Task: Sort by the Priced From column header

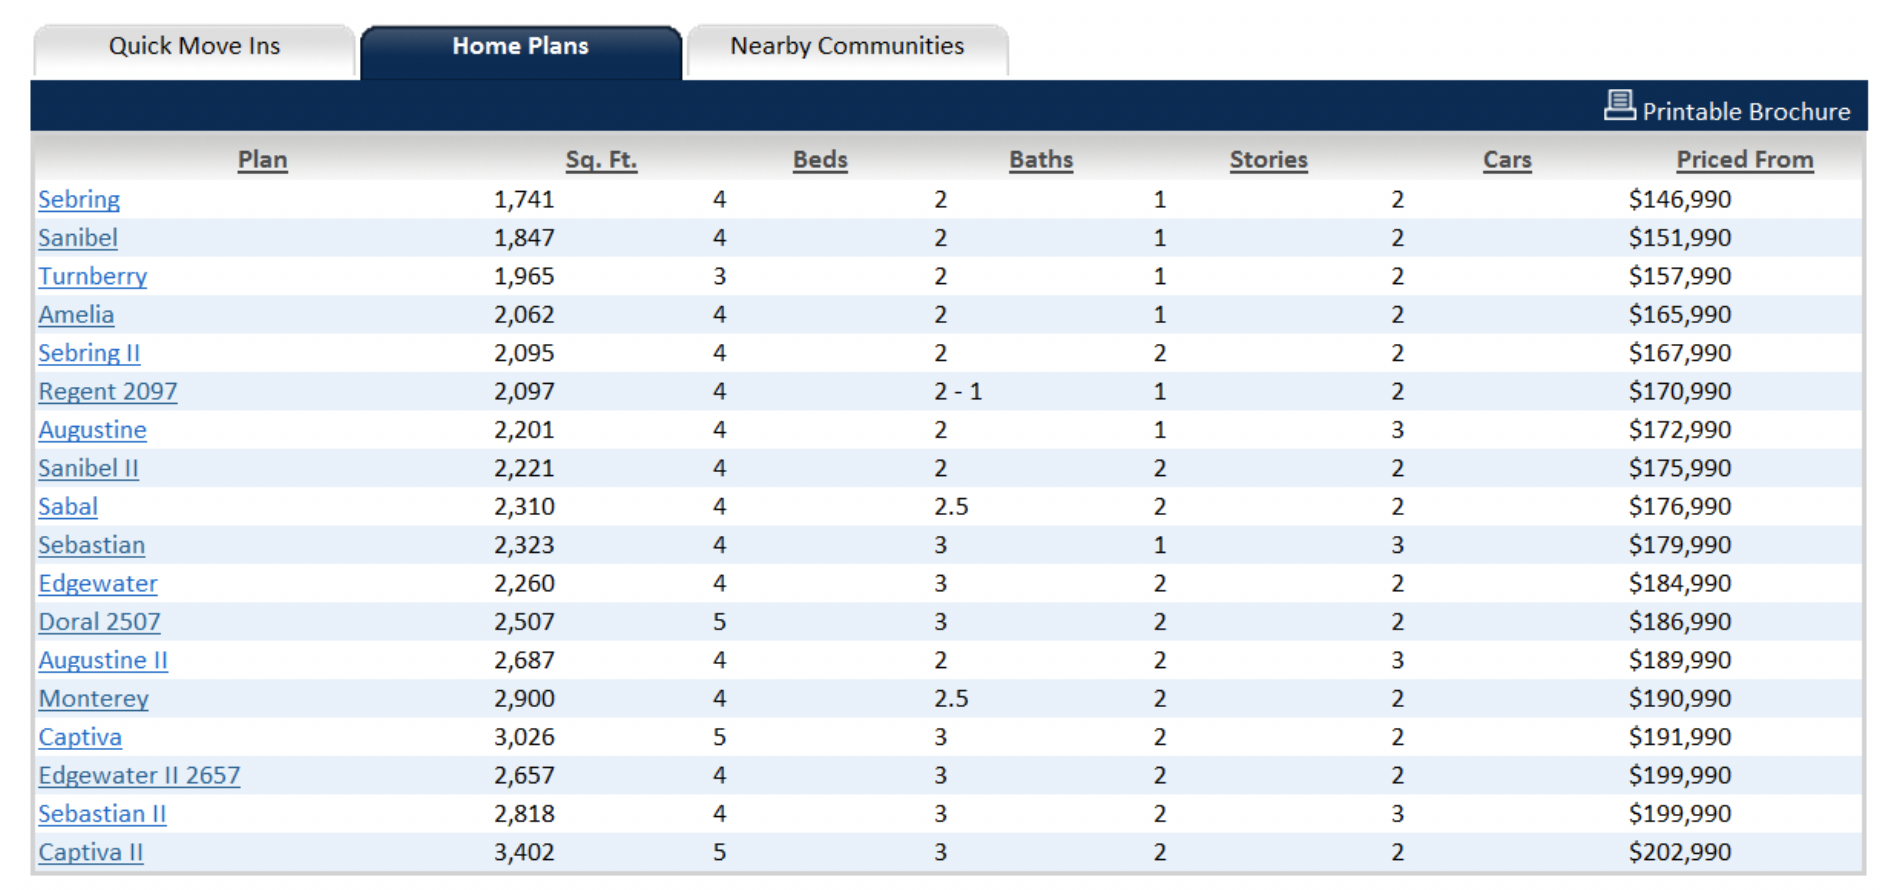Action: click(1745, 160)
